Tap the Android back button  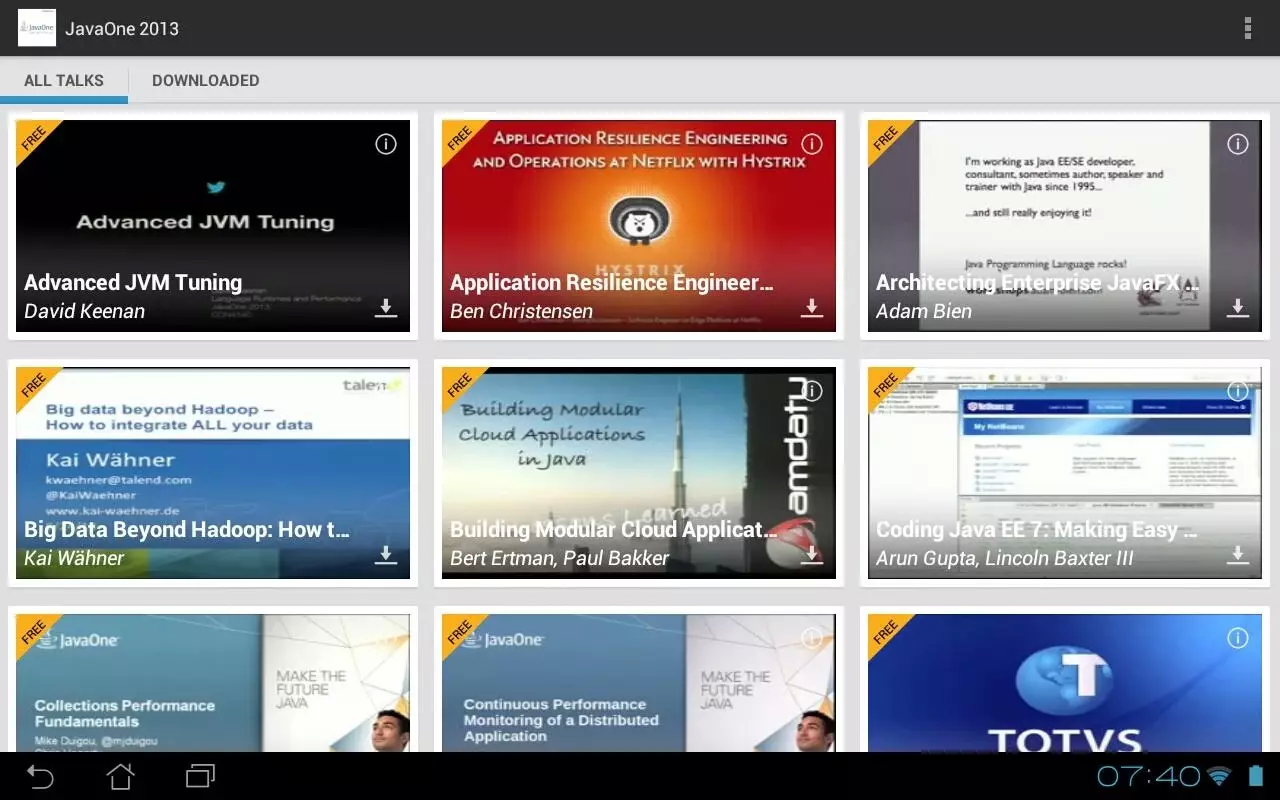click(x=40, y=776)
